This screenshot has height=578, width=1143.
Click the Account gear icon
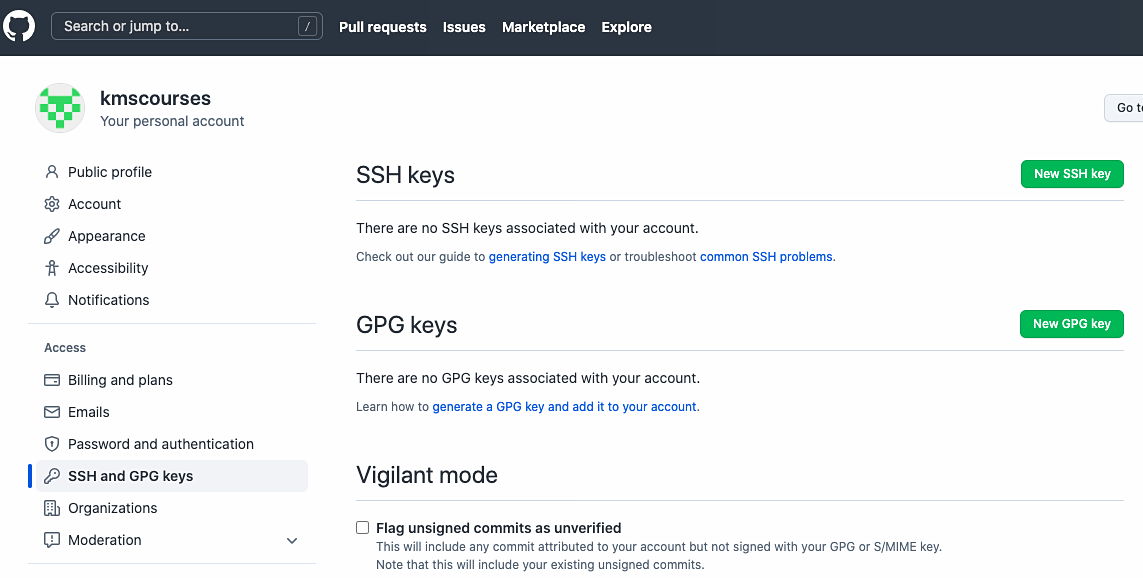51,204
